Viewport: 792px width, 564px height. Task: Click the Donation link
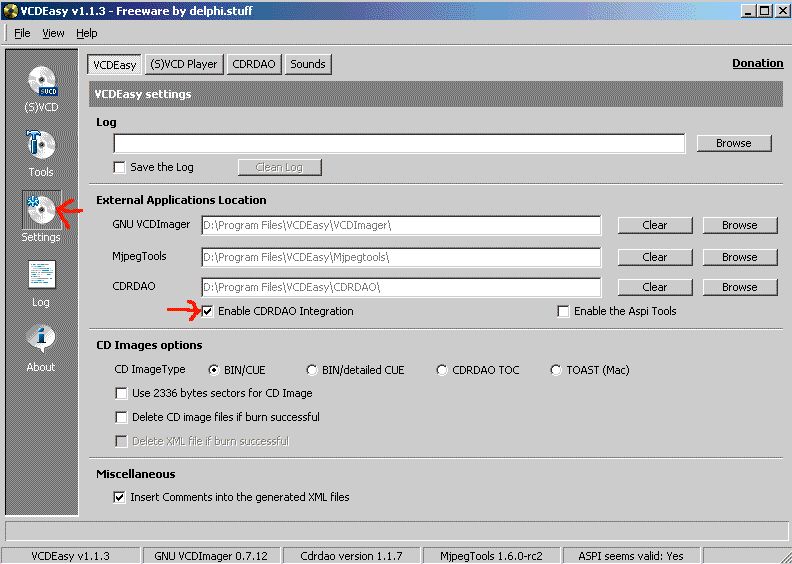point(758,63)
